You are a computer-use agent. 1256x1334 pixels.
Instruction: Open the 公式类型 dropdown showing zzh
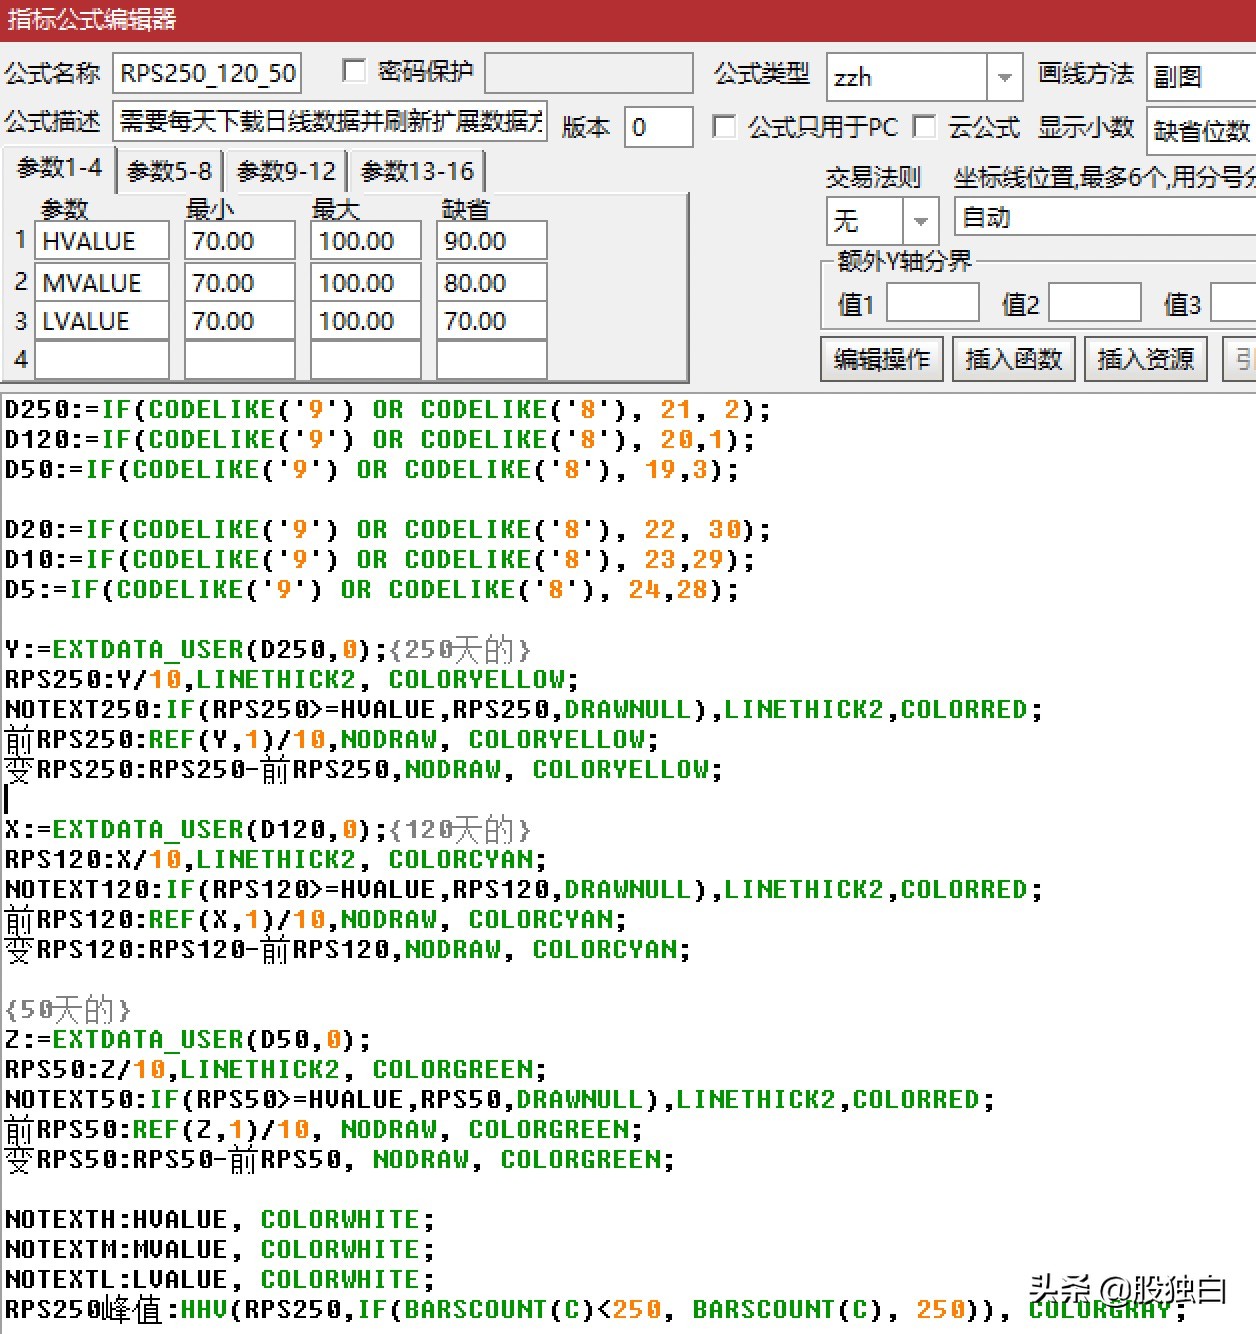1005,77
